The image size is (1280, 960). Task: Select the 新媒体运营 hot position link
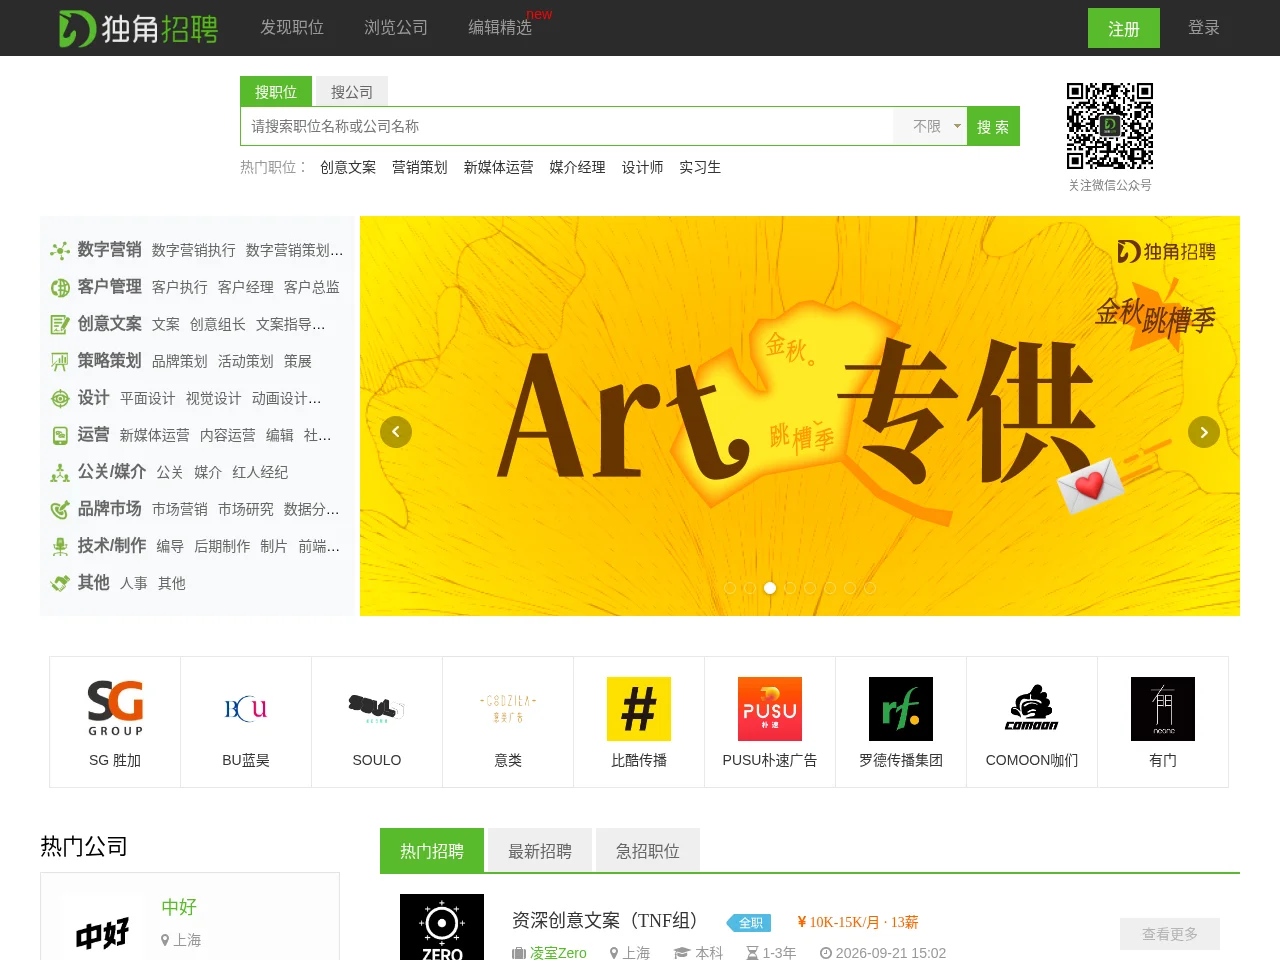498,167
